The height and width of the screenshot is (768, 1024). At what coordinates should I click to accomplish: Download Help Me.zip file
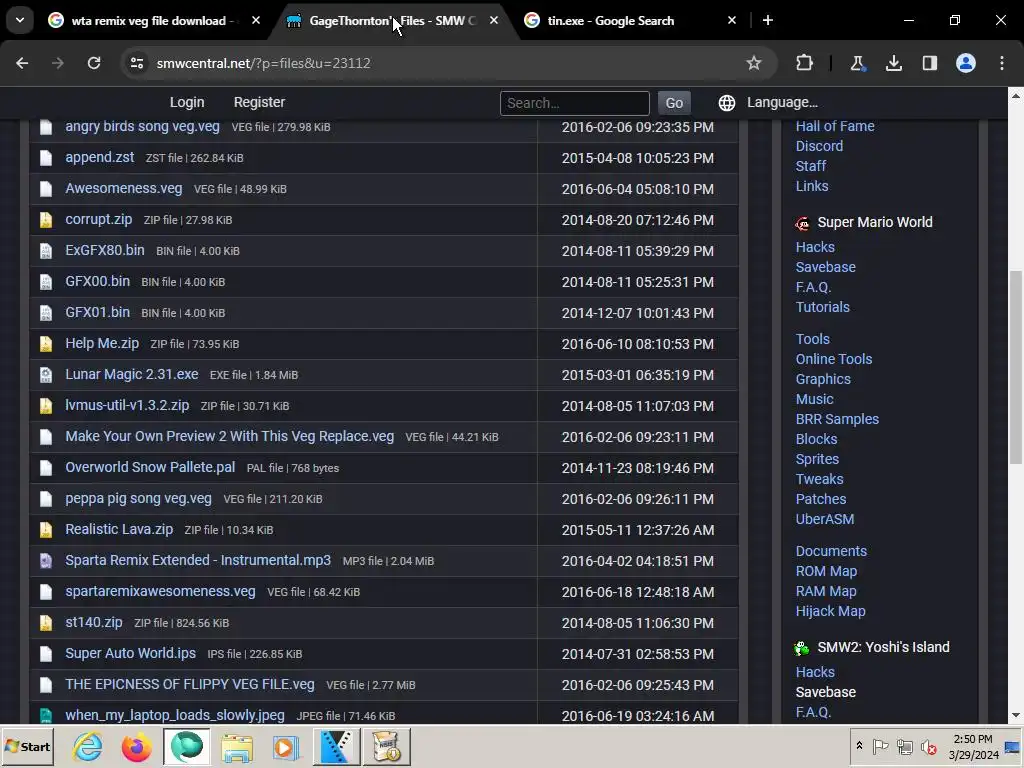pyautogui.click(x=102, y=344)
